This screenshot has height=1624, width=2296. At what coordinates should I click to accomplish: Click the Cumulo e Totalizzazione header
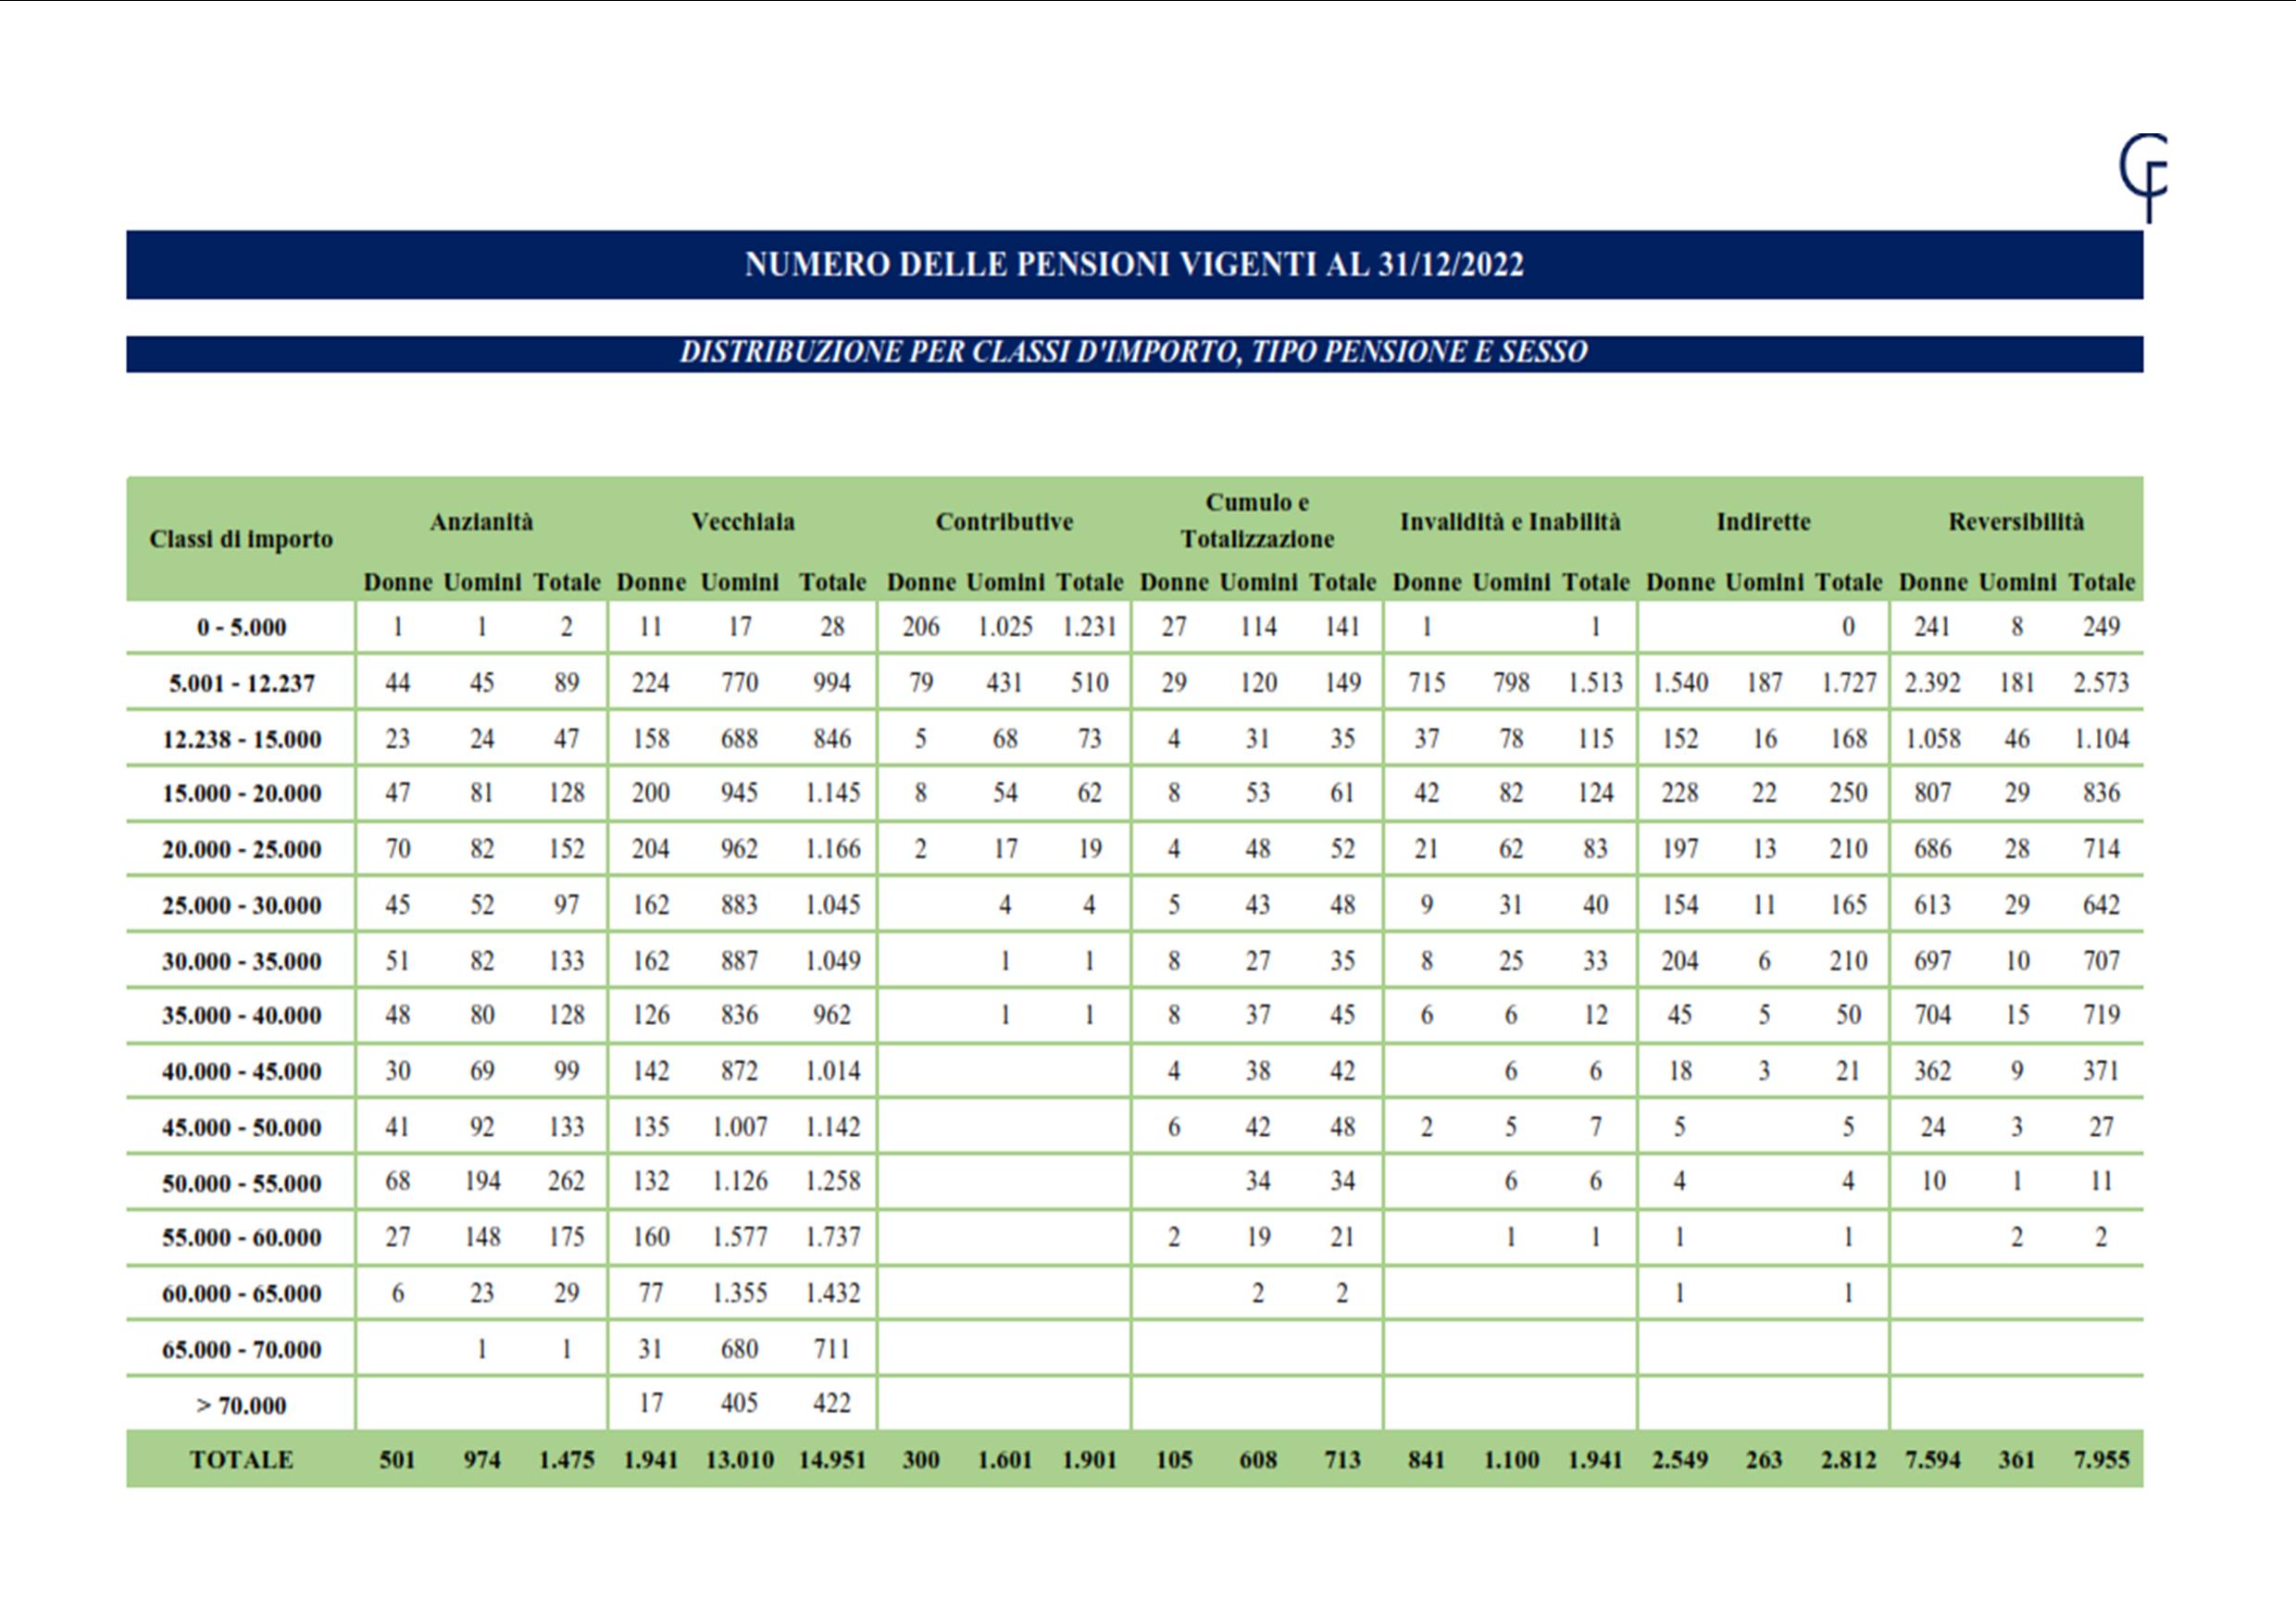[1257, 521]
